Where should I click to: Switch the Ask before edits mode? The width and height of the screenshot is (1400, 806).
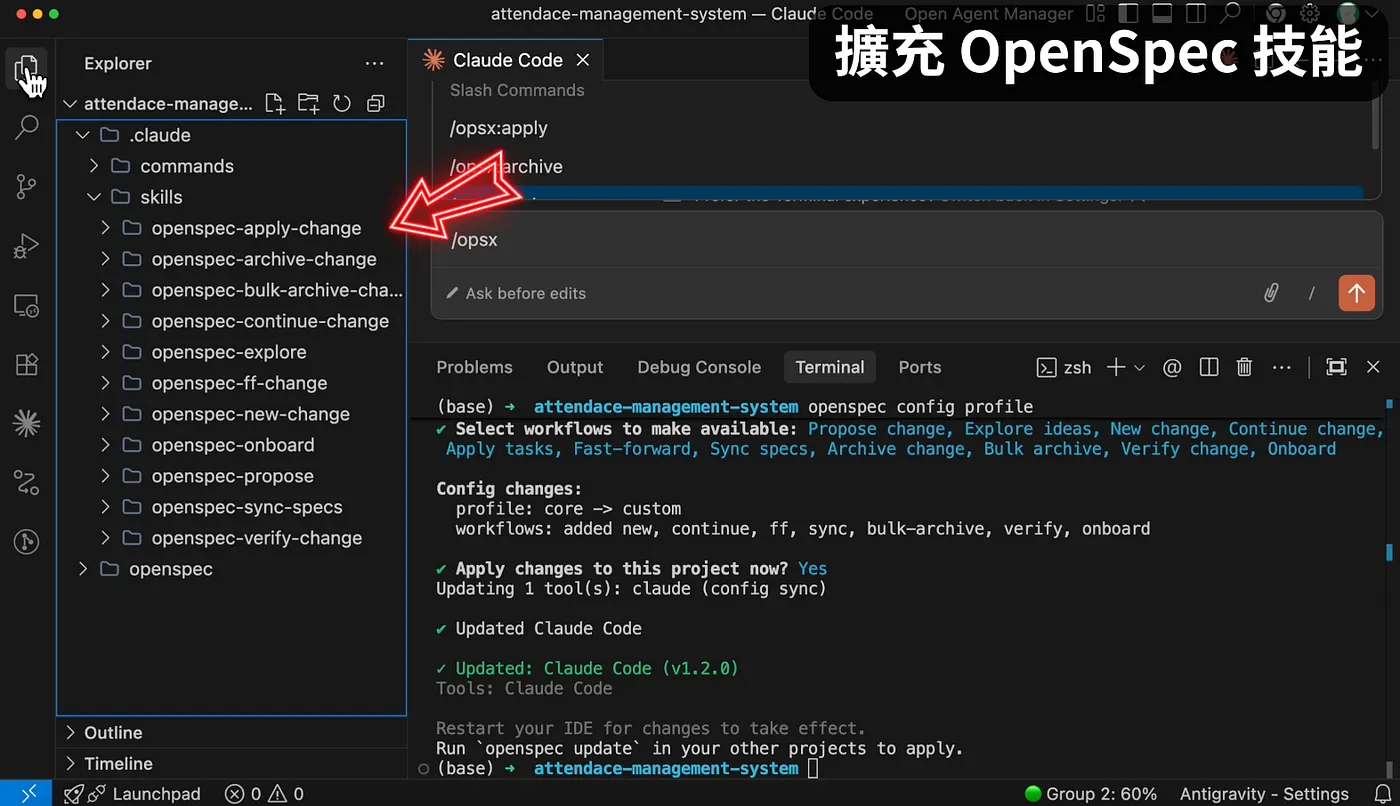(516, 293)
